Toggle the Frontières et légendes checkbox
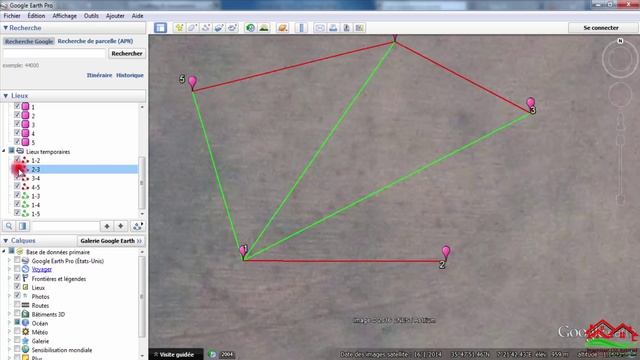 [x=17, y=278]
